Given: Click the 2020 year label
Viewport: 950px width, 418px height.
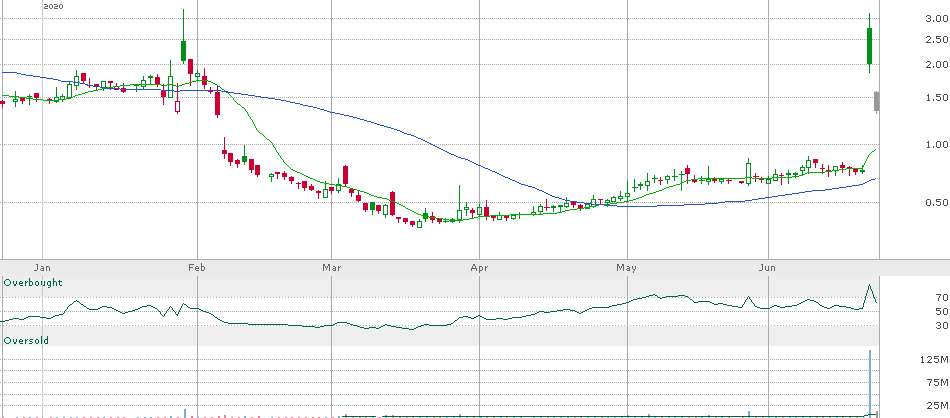Looking at the screenshot, I should [x=53, y=6].
